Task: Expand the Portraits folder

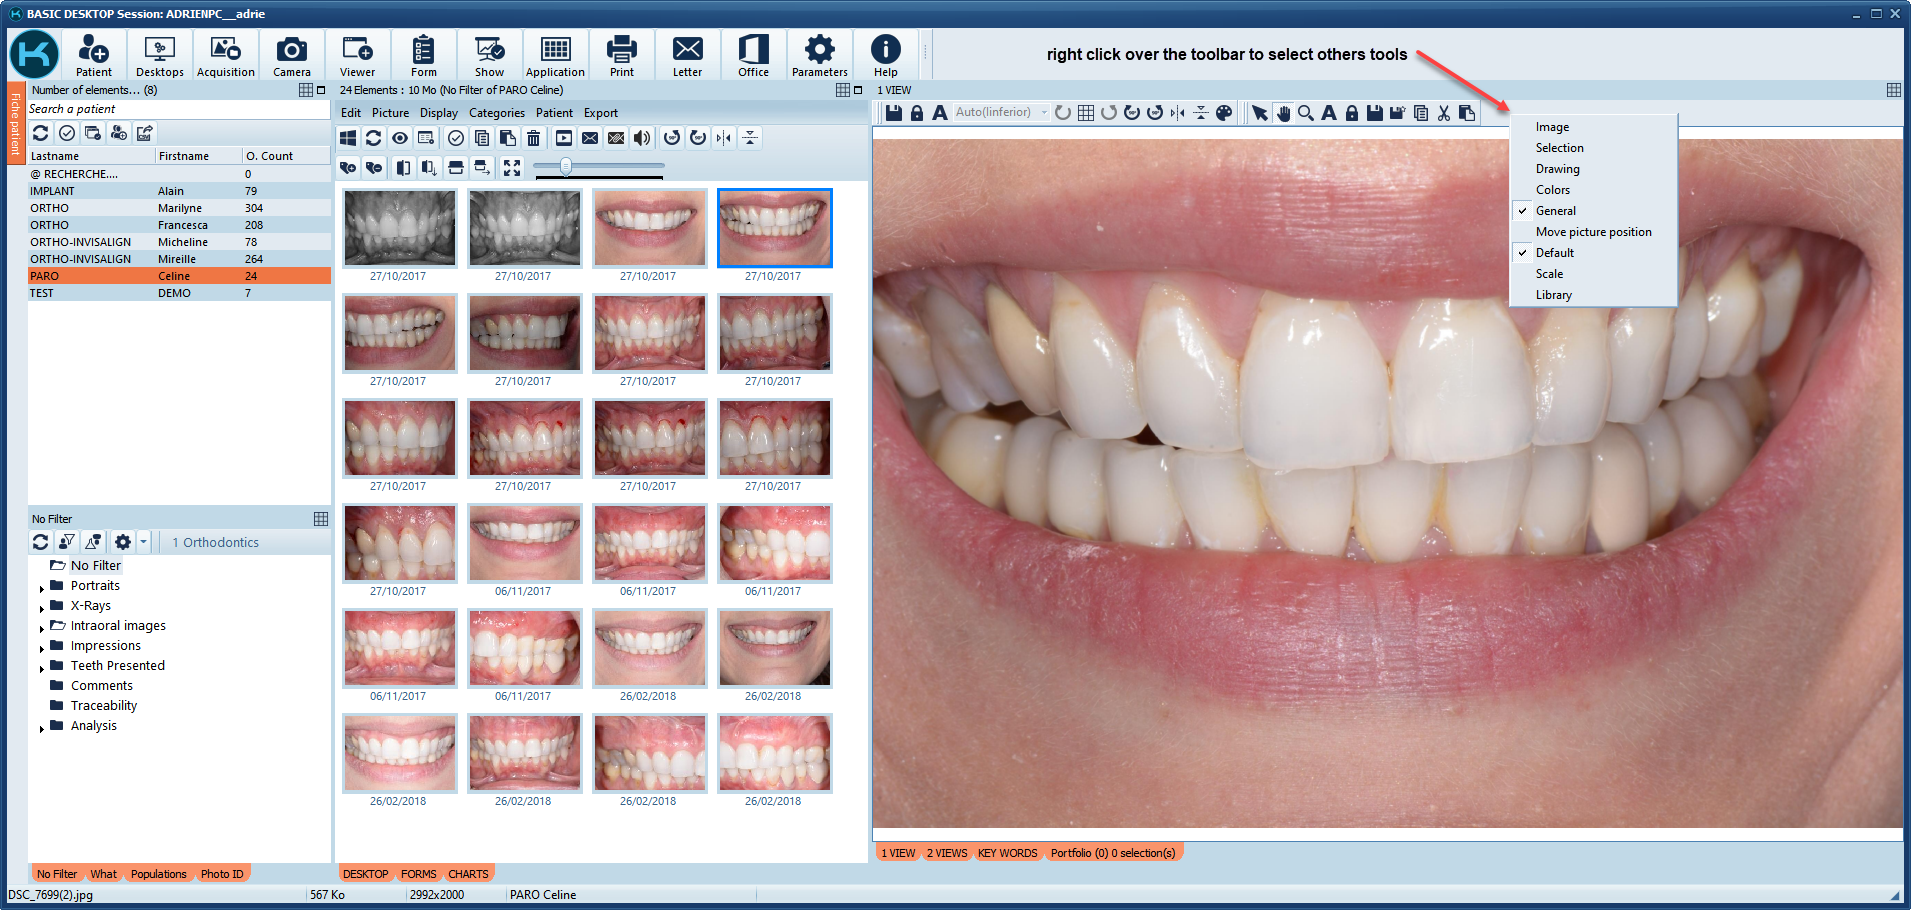Action: [x=41, y=585]
